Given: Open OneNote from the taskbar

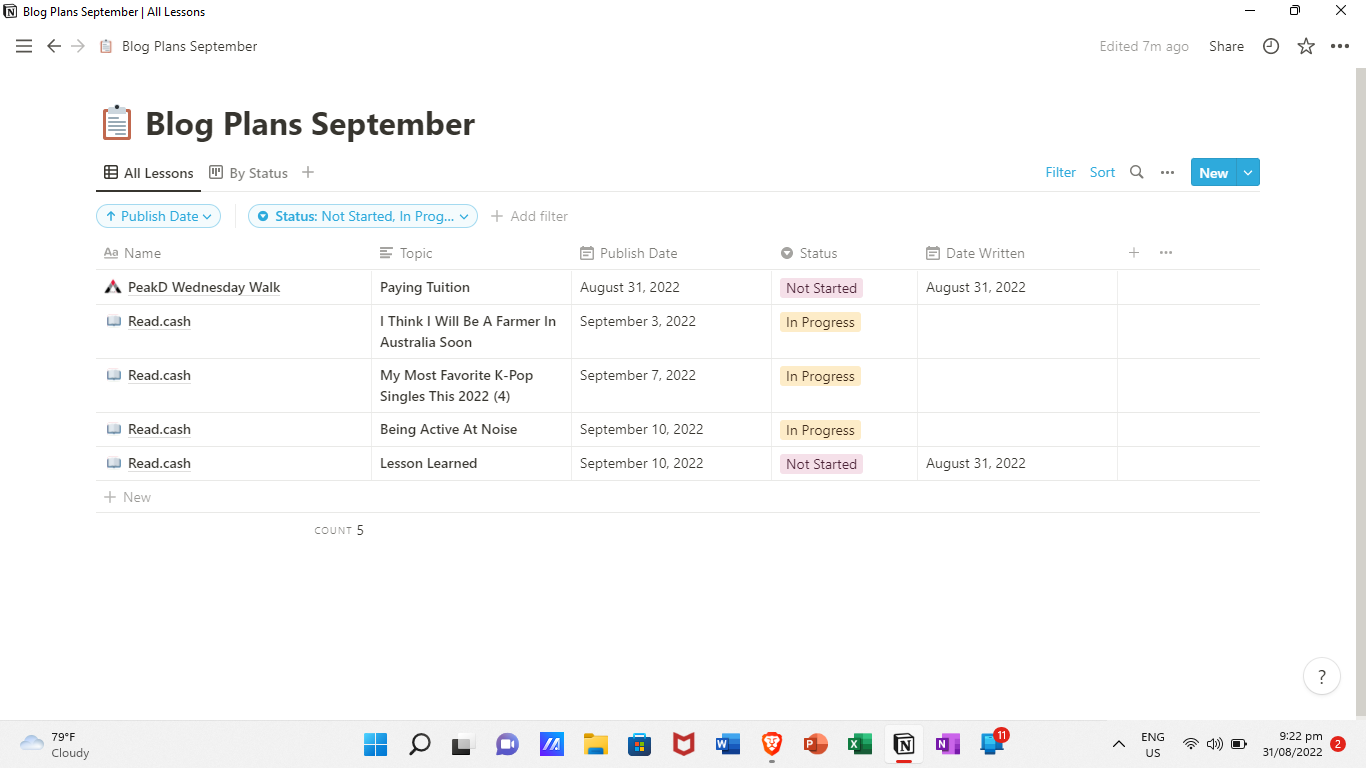Looking at the screenshot, I should [x=947, y=744].
